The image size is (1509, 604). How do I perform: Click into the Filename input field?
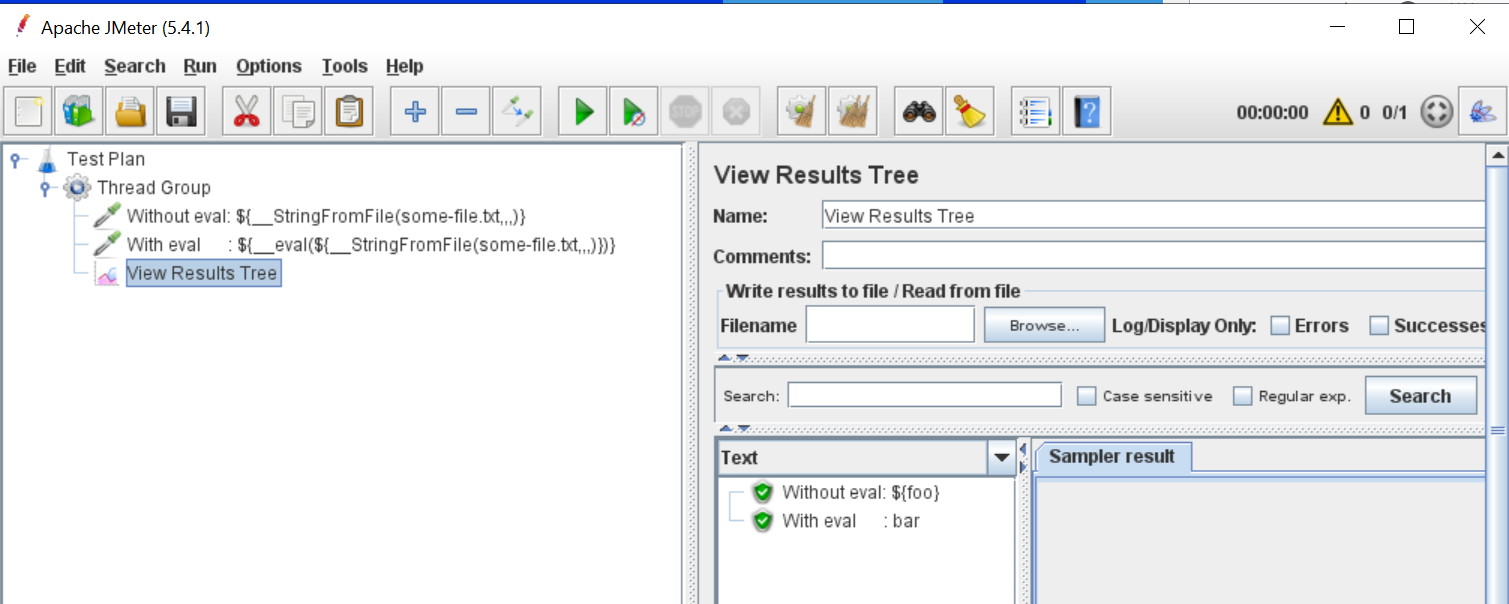click(890, 325)
